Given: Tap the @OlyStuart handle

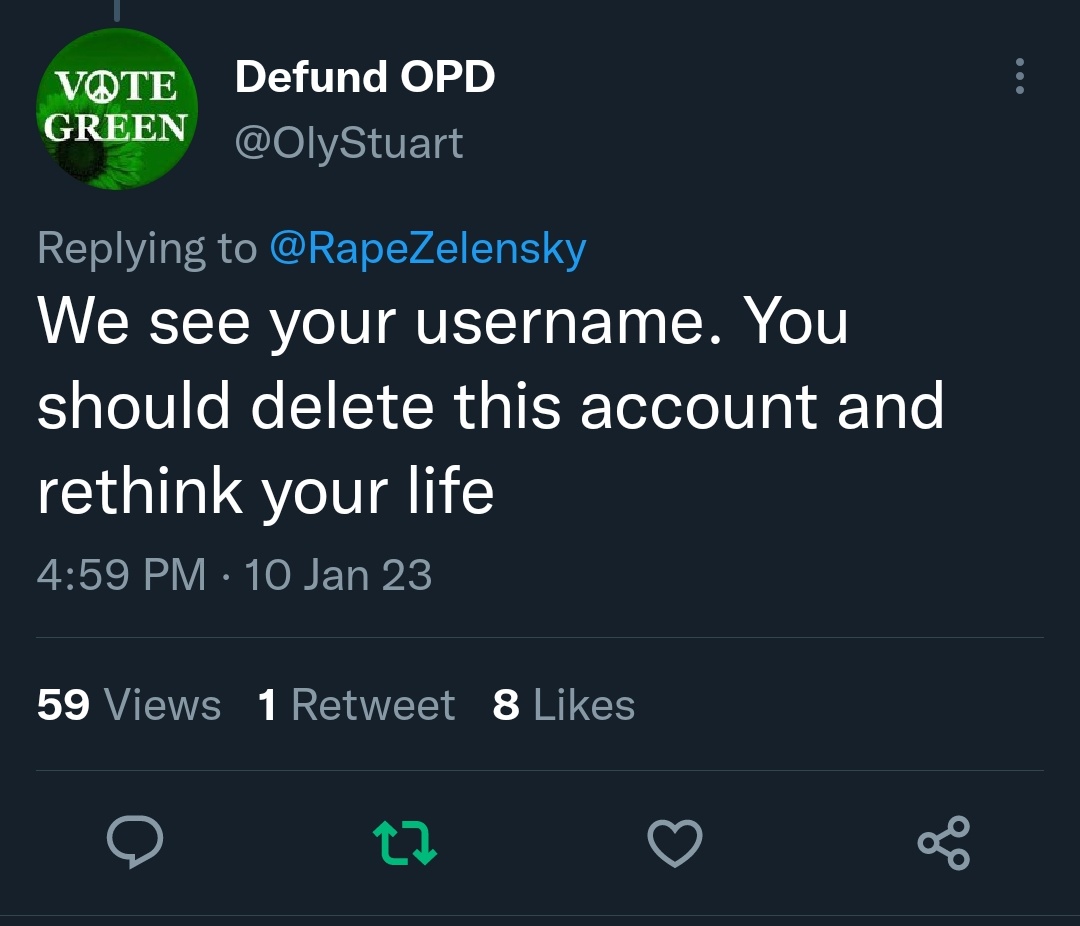Looking at the screenshot, I should pos(348,143).
